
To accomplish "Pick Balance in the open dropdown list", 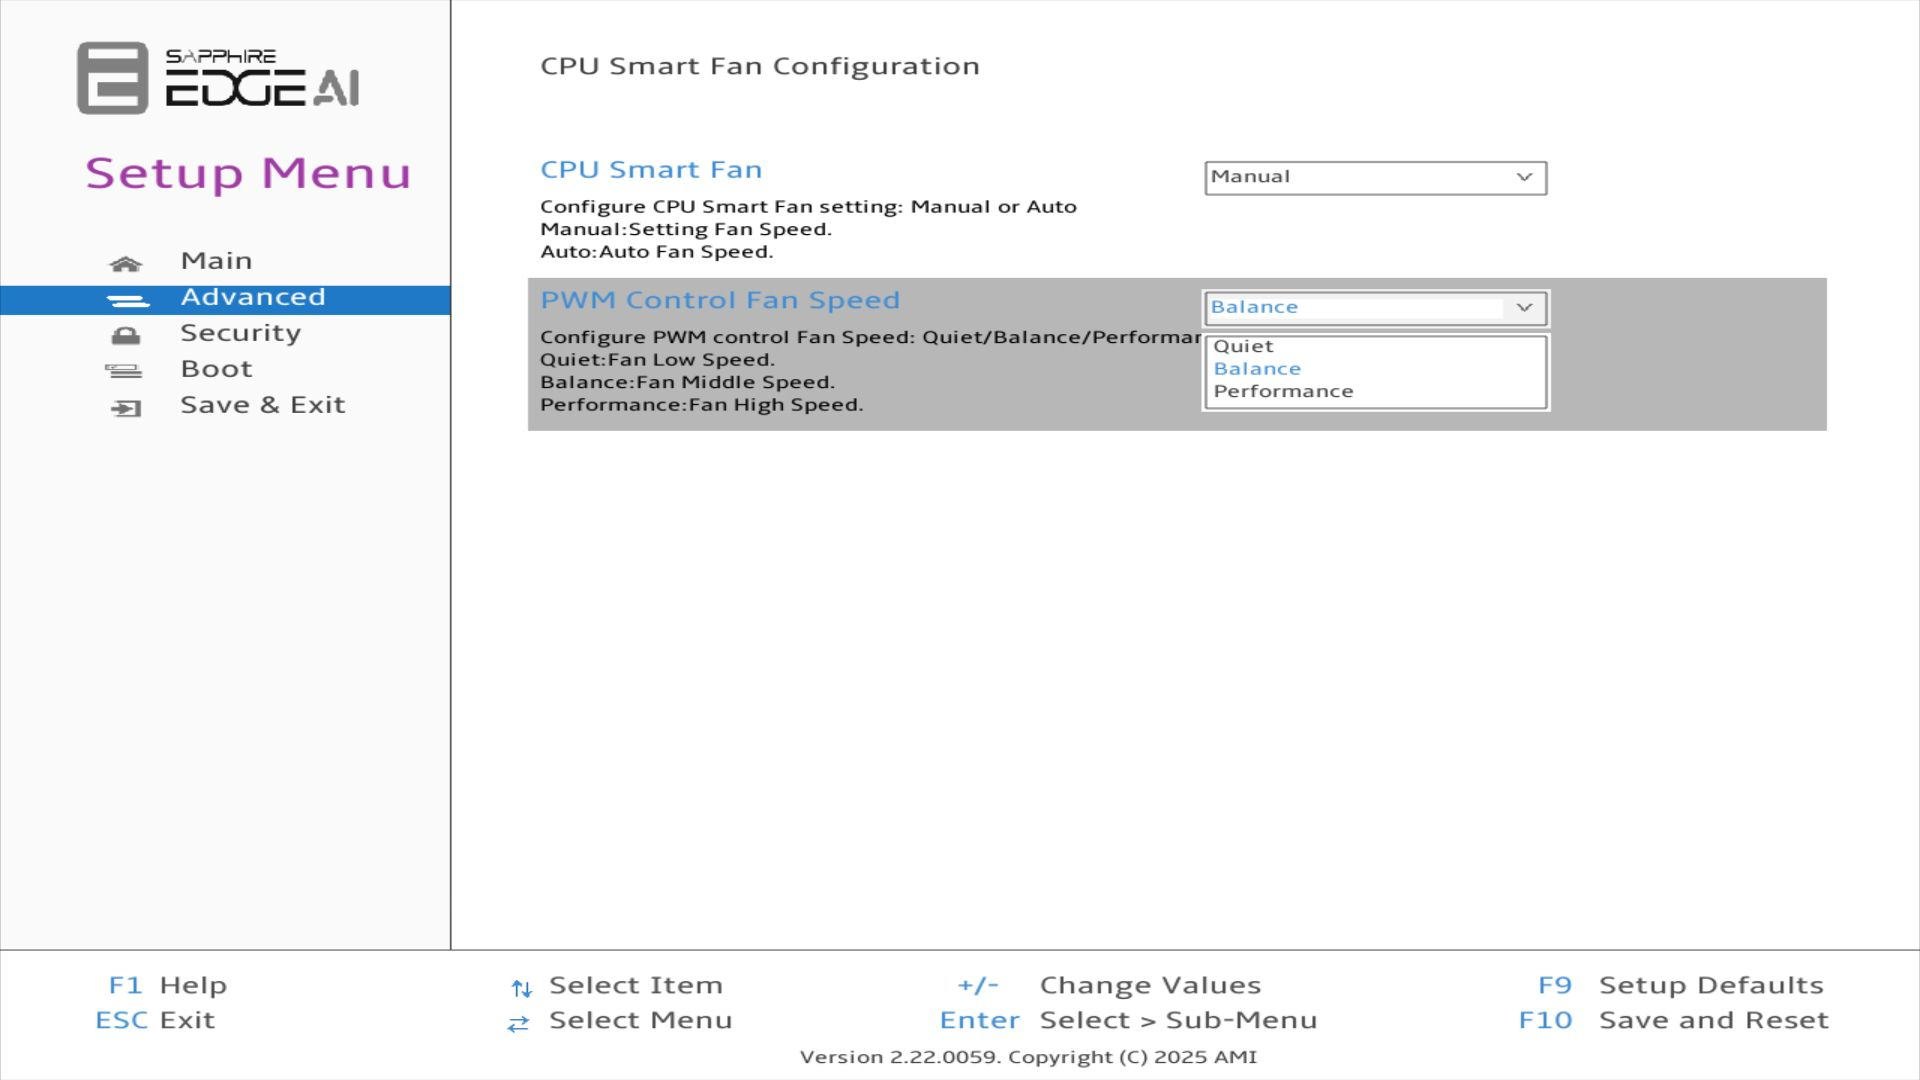I will [1257, 369].
